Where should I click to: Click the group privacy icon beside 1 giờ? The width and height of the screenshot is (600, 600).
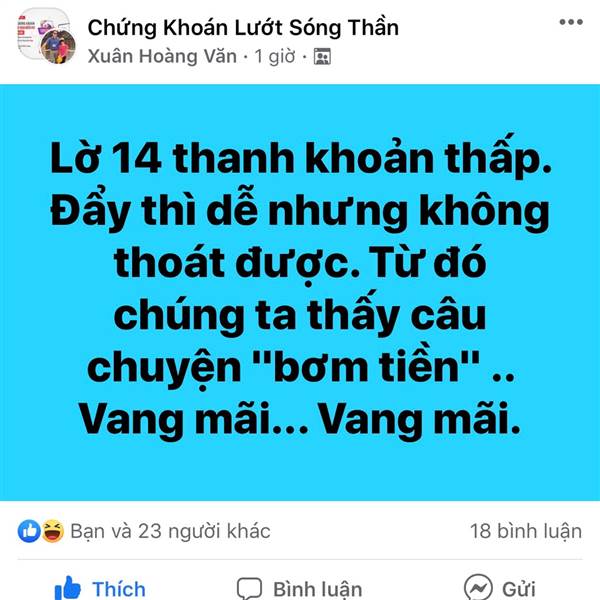click(x=322, y=57)
